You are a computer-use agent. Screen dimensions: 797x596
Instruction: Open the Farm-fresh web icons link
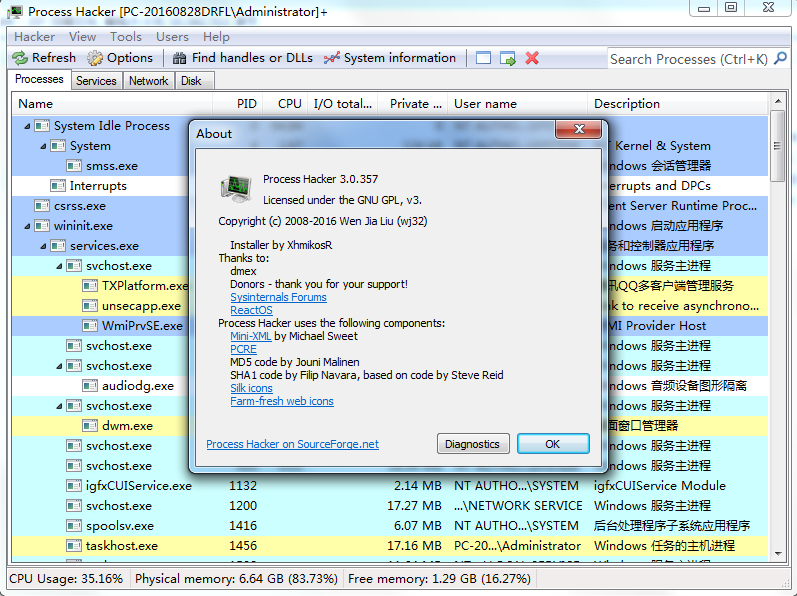[x=282, y=401]
